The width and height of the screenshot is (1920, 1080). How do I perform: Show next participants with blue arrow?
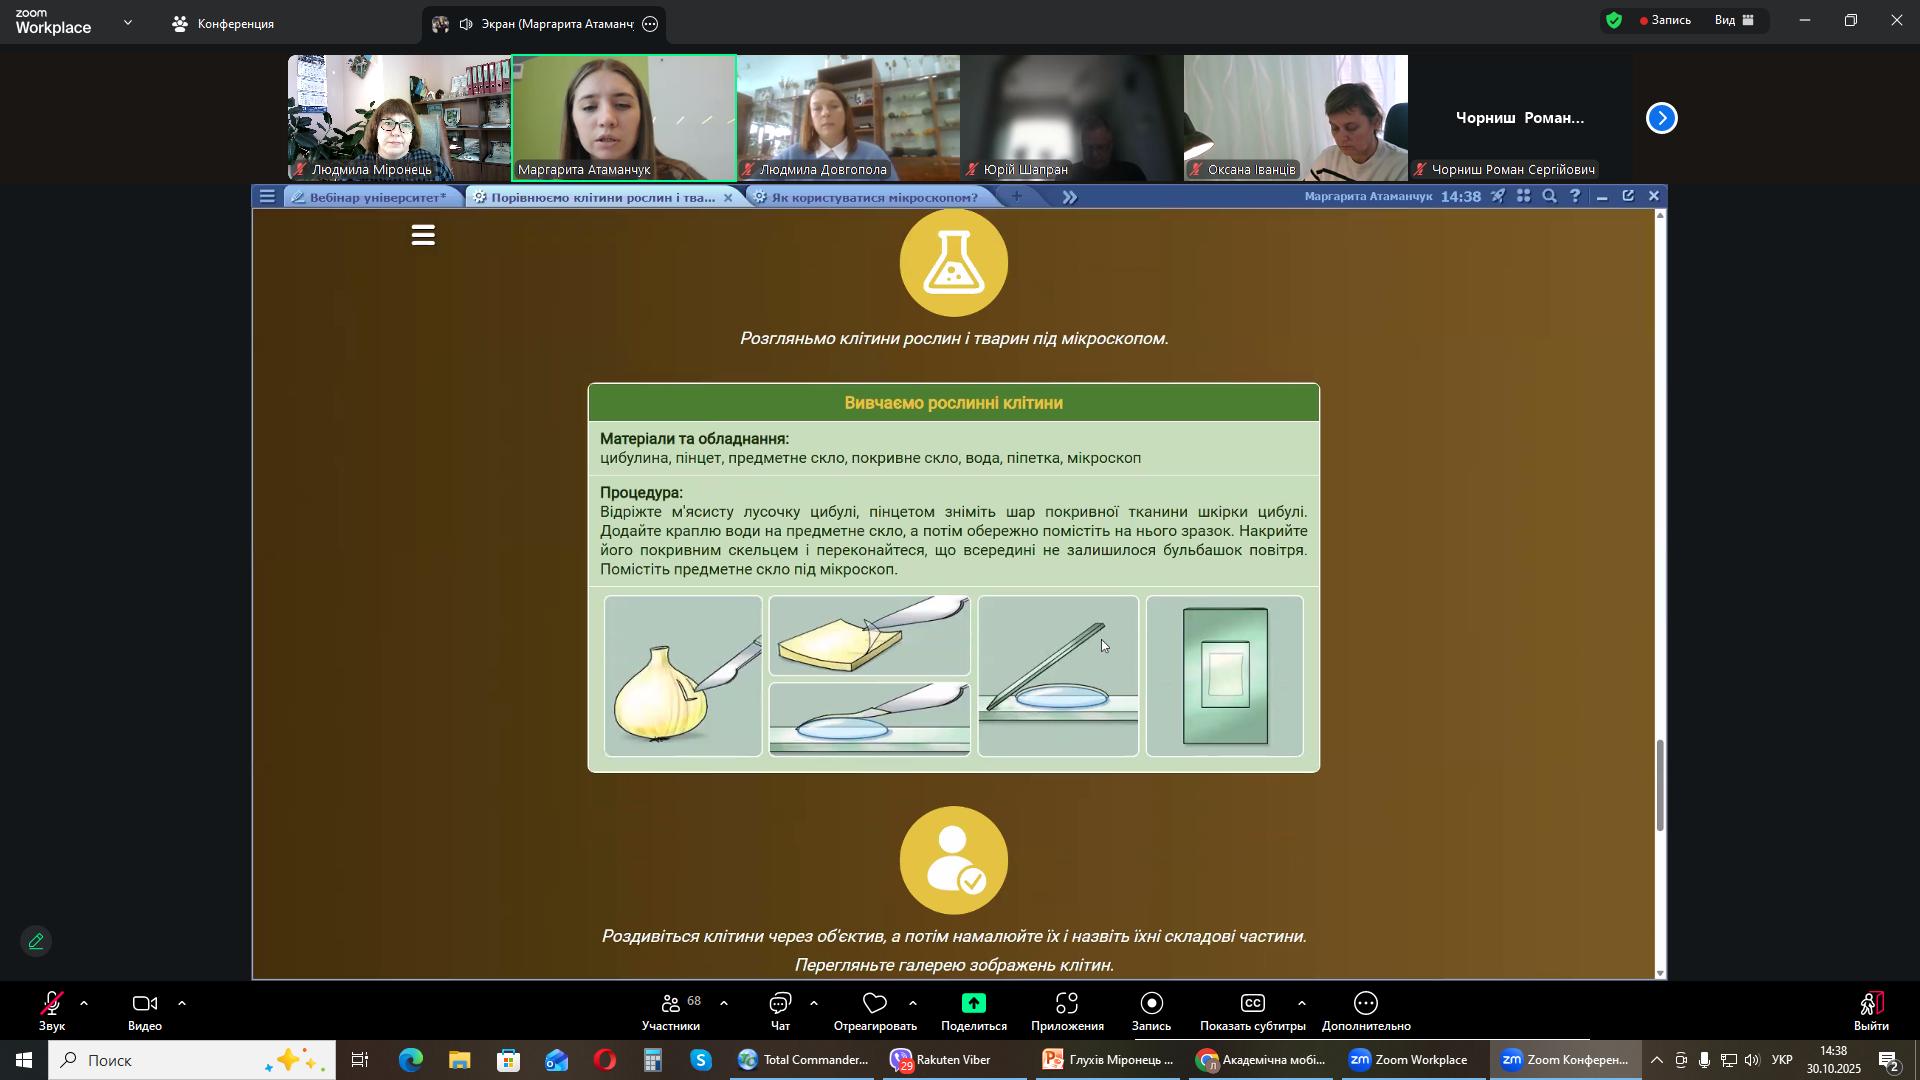click(x=1661, y=118)
